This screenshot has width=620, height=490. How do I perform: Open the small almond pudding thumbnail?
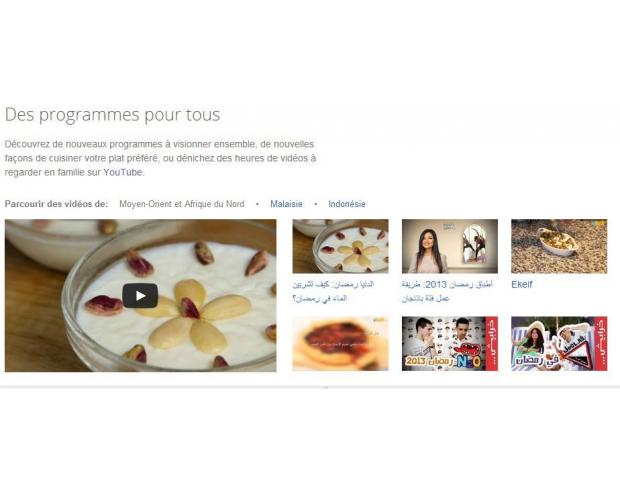340,246
